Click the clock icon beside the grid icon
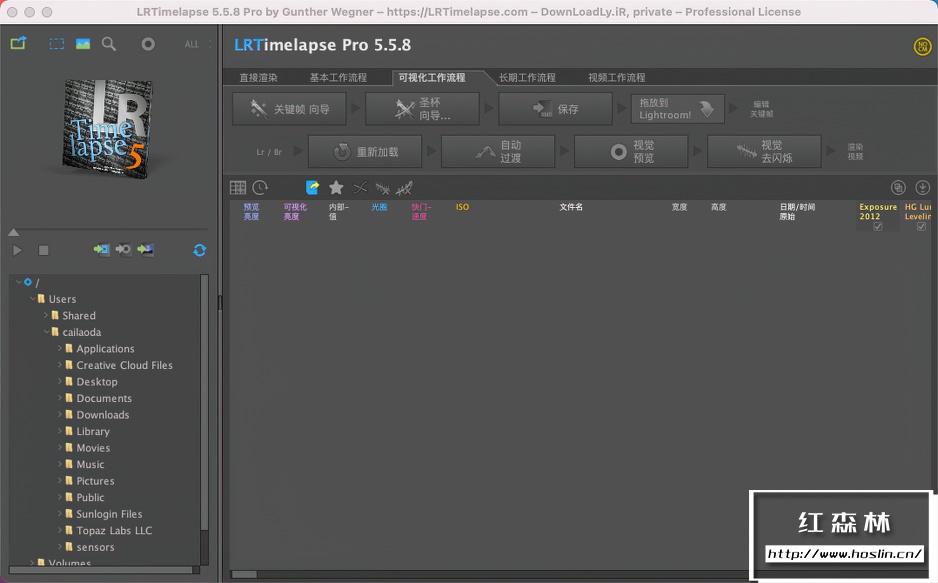 tap(260, 188)
